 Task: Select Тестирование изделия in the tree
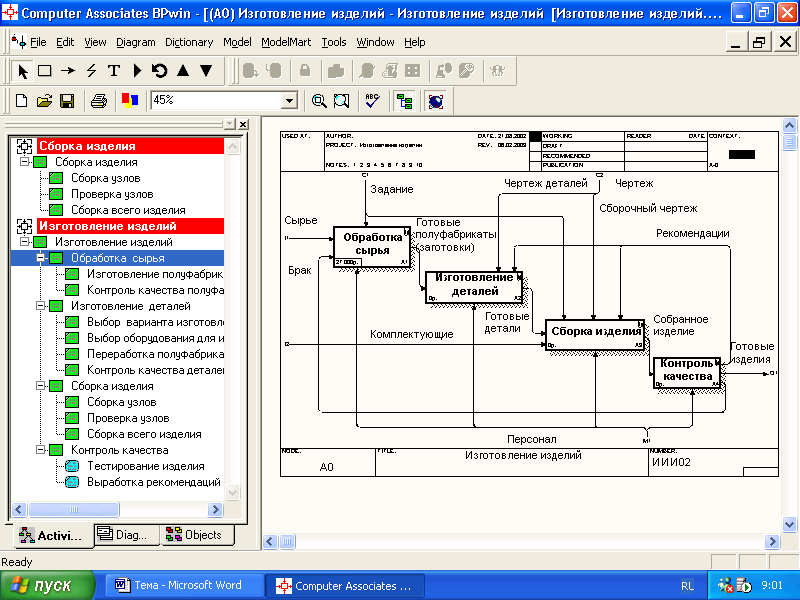145,466
